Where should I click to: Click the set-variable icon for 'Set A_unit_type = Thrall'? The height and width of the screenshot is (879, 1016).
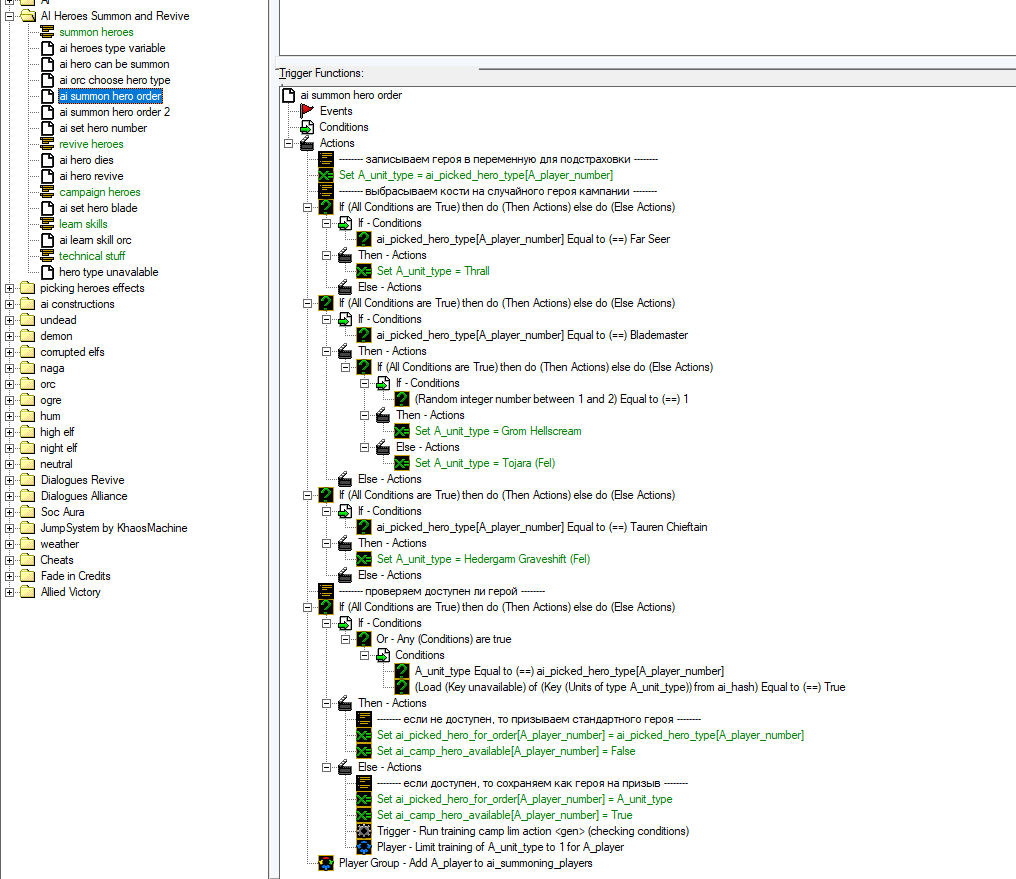coord(364,271)
